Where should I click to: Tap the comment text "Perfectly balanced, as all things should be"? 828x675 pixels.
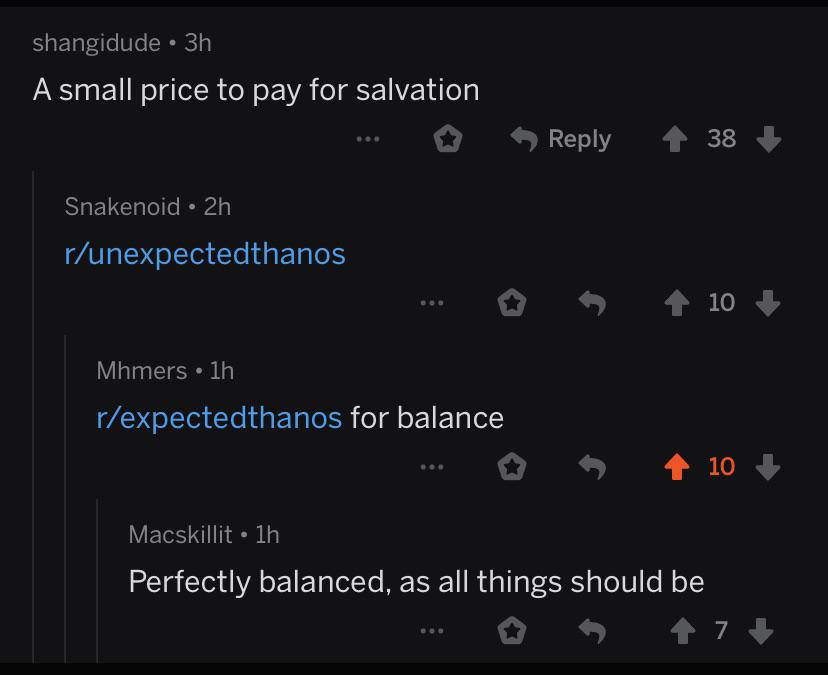pyautogui.click(x=416, y=581)
